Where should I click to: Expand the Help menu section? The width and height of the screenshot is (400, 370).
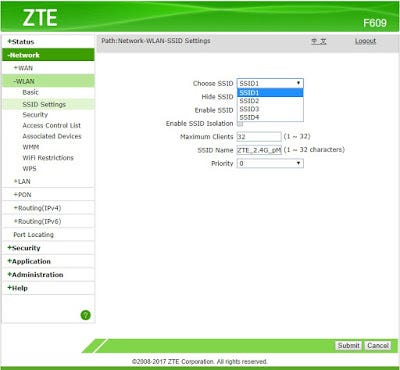point(17,288)
